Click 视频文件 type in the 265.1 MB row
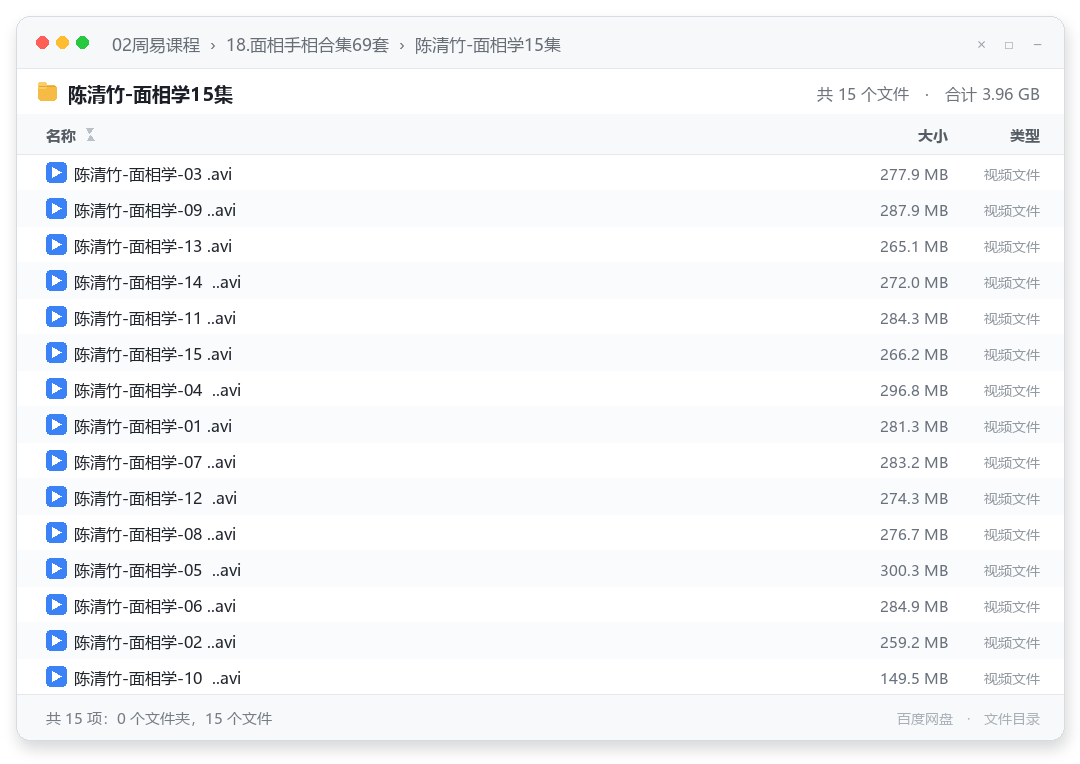 [x=1012, y=247]
